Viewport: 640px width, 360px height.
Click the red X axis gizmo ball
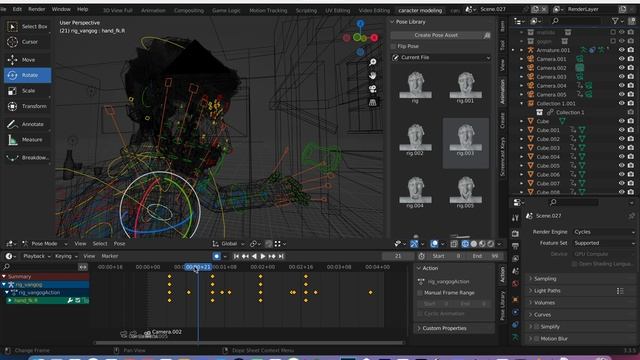374,38
